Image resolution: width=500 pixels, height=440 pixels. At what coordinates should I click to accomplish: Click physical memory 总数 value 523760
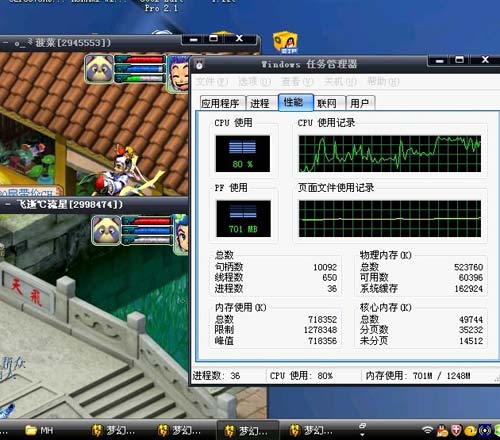468,267
